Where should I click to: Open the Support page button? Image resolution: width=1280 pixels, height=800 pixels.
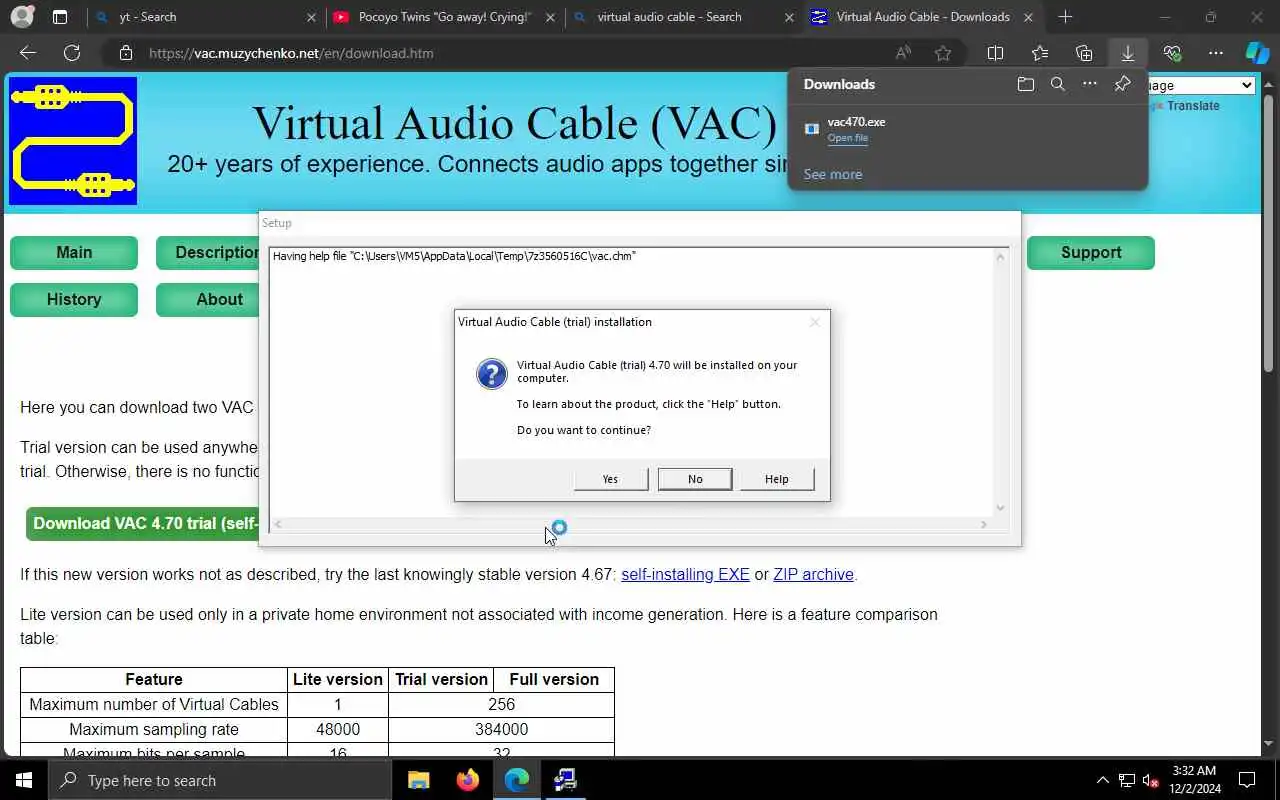[1091, 253]
